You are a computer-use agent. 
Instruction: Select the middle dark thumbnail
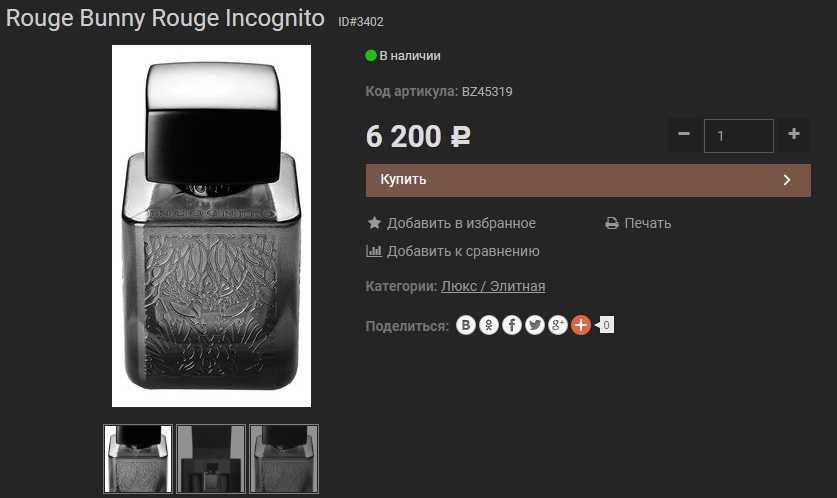(x=211, y=459)
